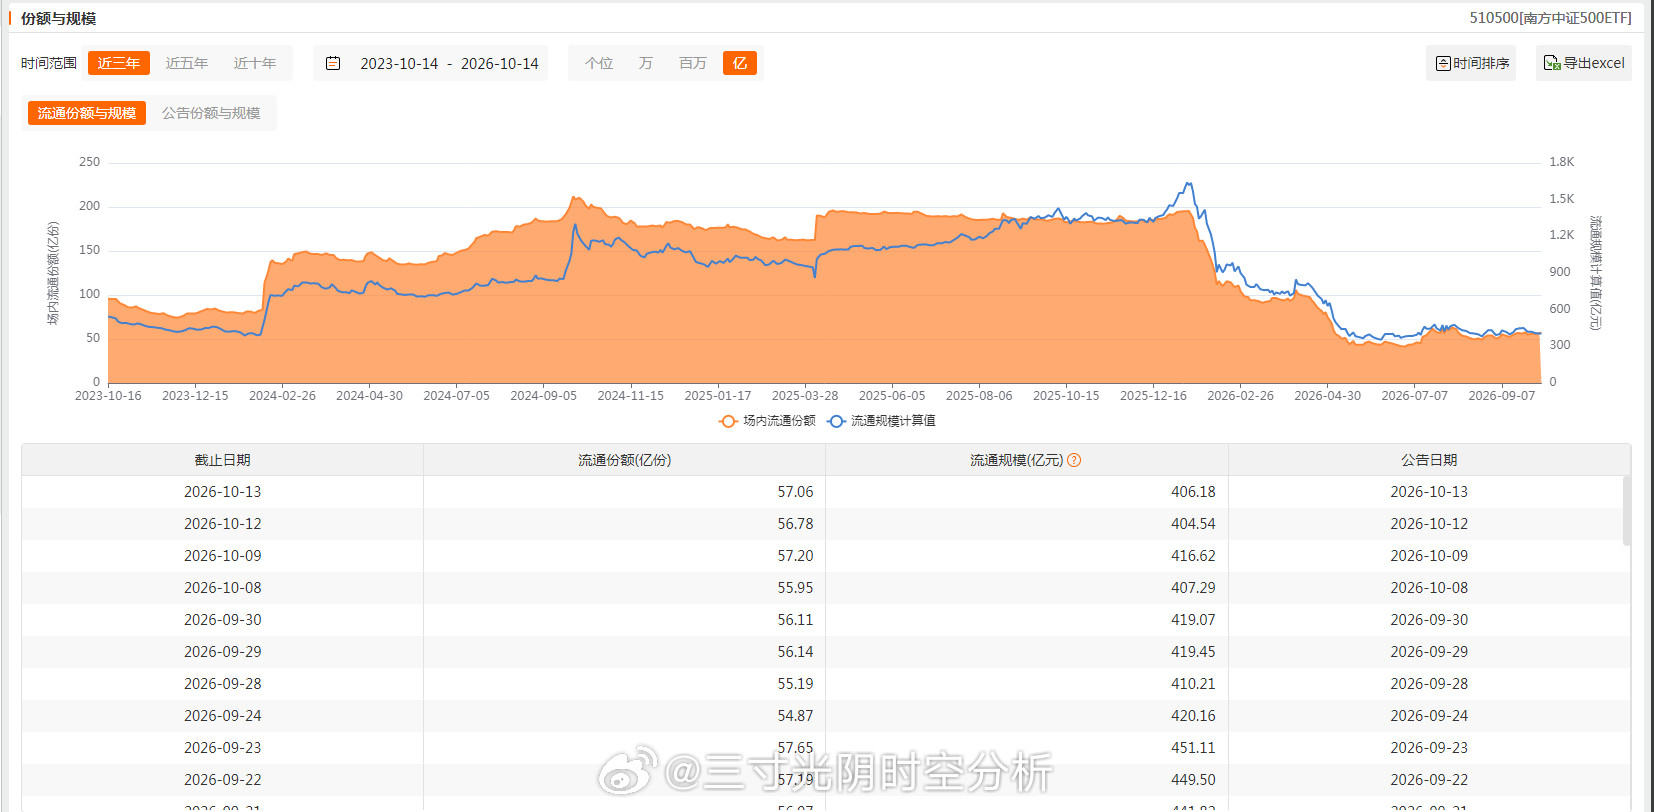Click the scale value 416.62

pyautogui.click(x=1193, y=556)
